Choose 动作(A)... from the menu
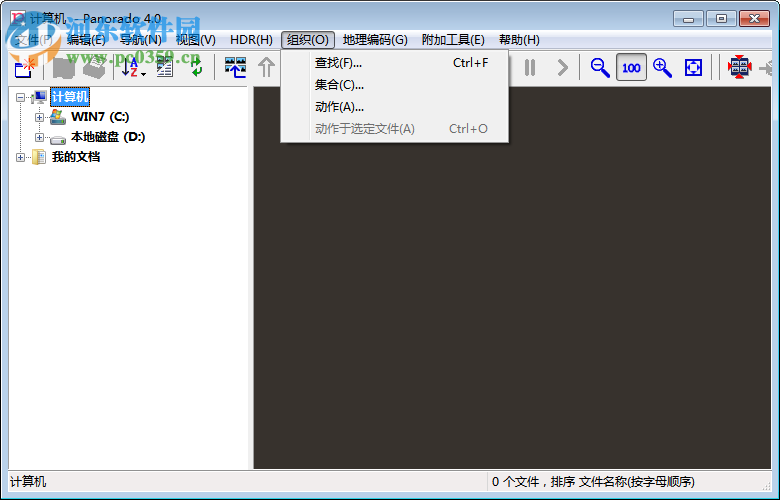This screenshot has width=780, height=500. 394,106
